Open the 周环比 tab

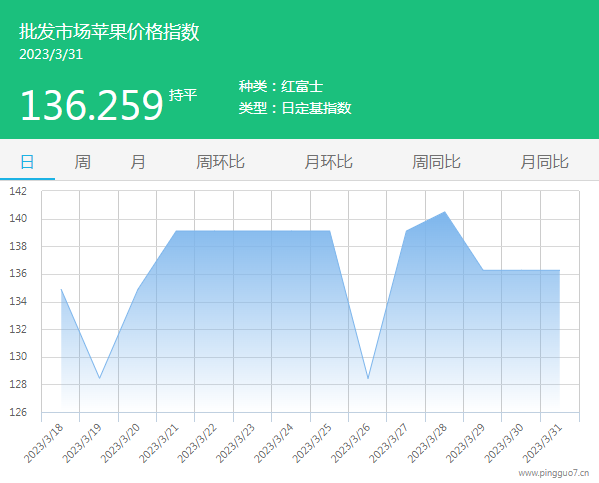(x=220, y=162)
